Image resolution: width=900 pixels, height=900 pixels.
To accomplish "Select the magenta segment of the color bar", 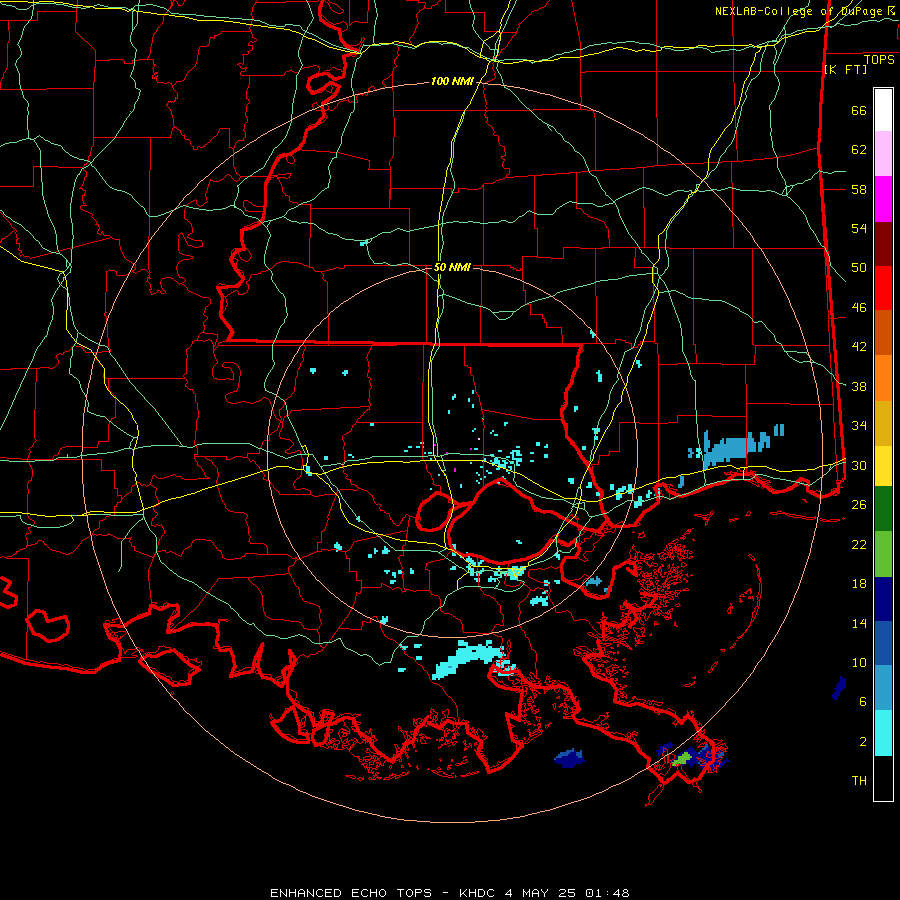I will [x=883, y=199].
